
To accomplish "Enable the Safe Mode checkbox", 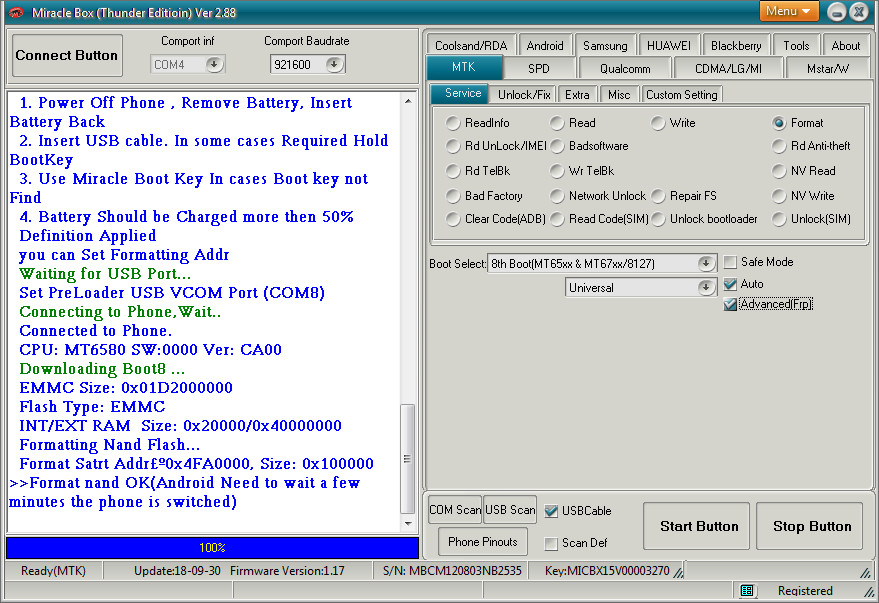I will point(730,262).
